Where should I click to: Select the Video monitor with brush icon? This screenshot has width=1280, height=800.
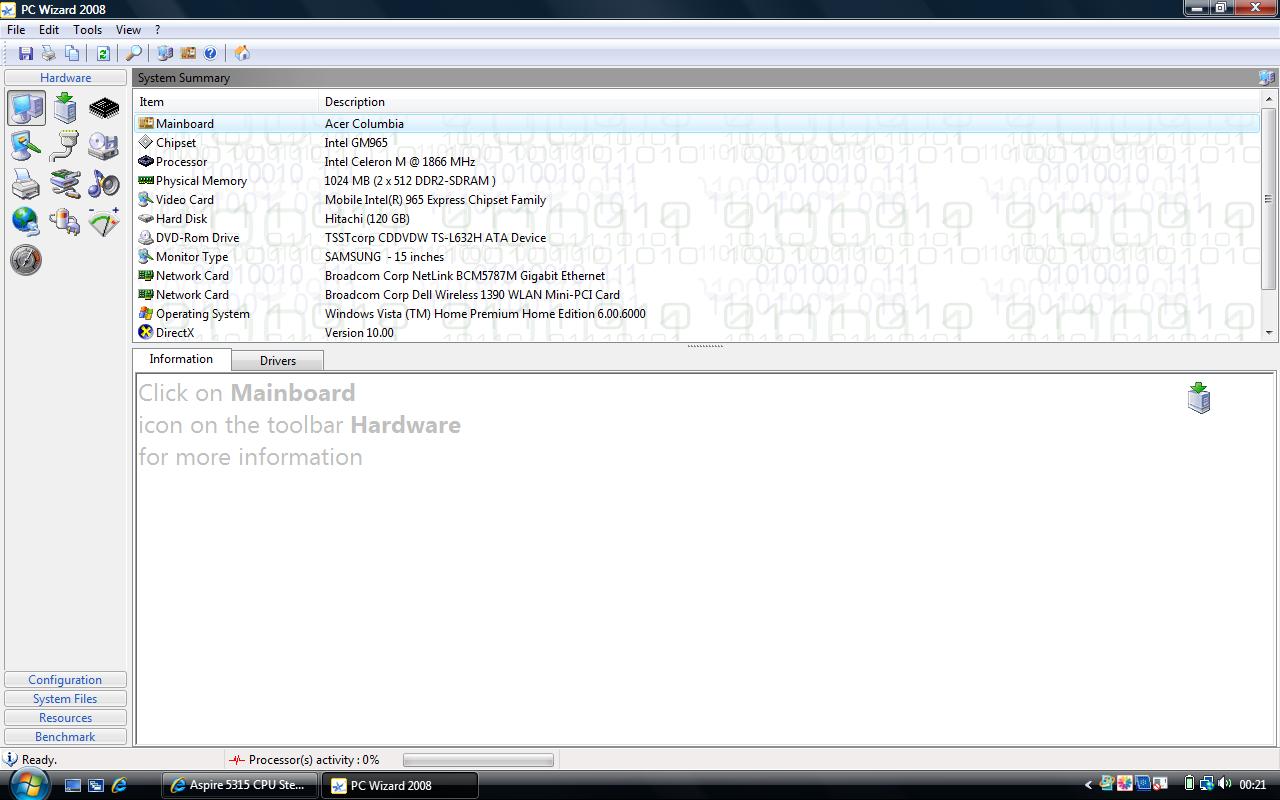tap(26, 146)
